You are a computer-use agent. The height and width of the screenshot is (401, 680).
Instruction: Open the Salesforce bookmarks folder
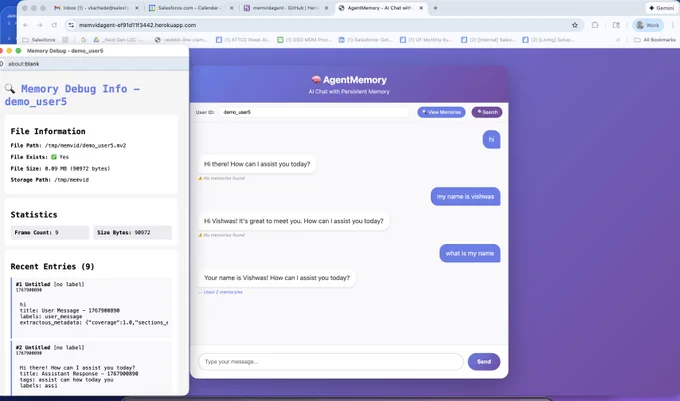[39, 40]
